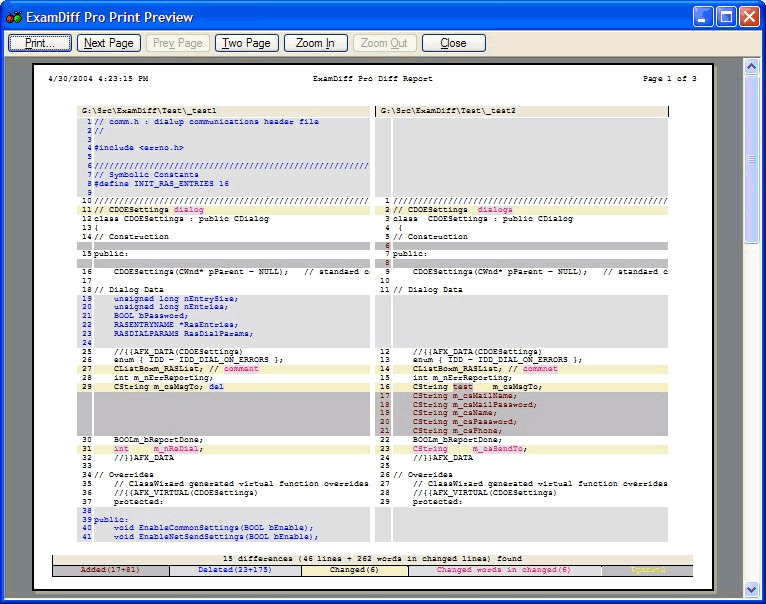Screen dimensions: 766x604
Task: Switch to Two Page view
Action: click(x=246, y=43)
